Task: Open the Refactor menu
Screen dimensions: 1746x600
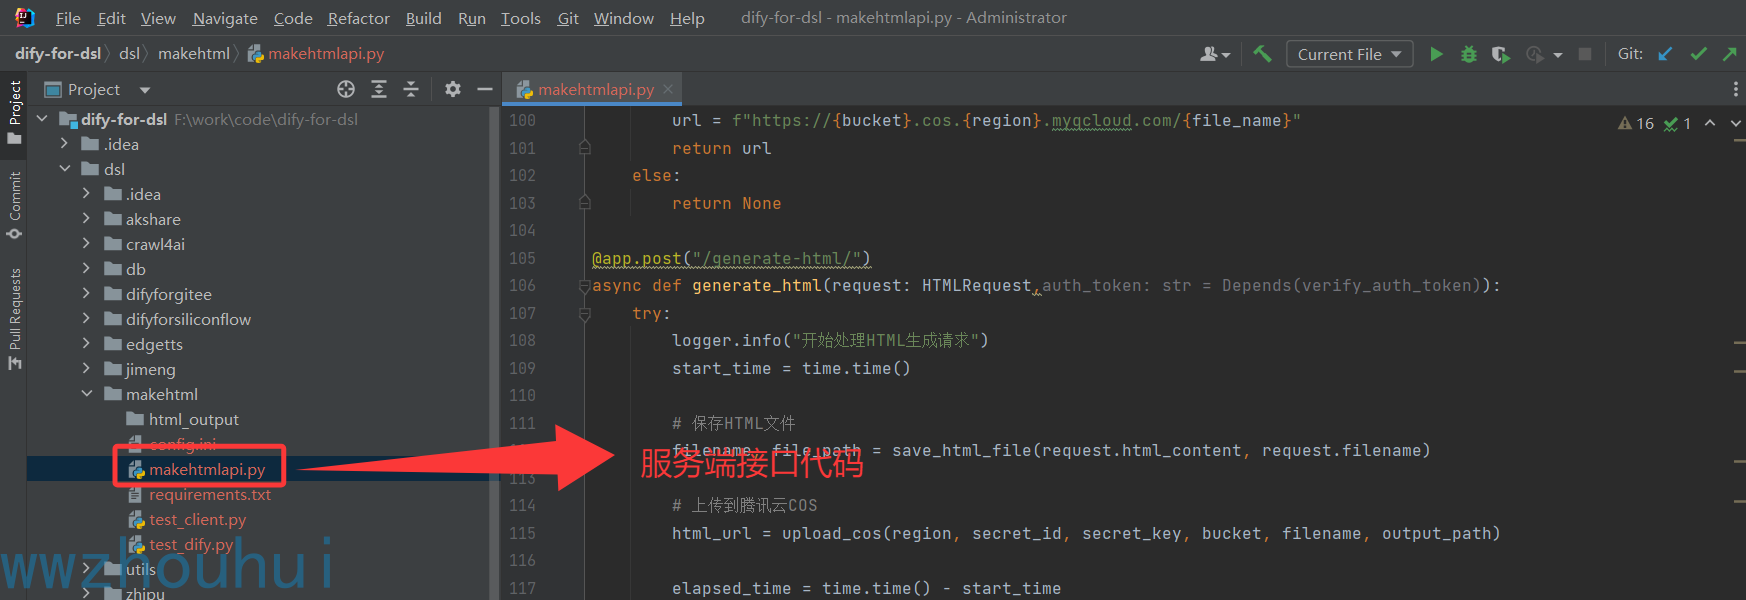Action: pos(358,18)
